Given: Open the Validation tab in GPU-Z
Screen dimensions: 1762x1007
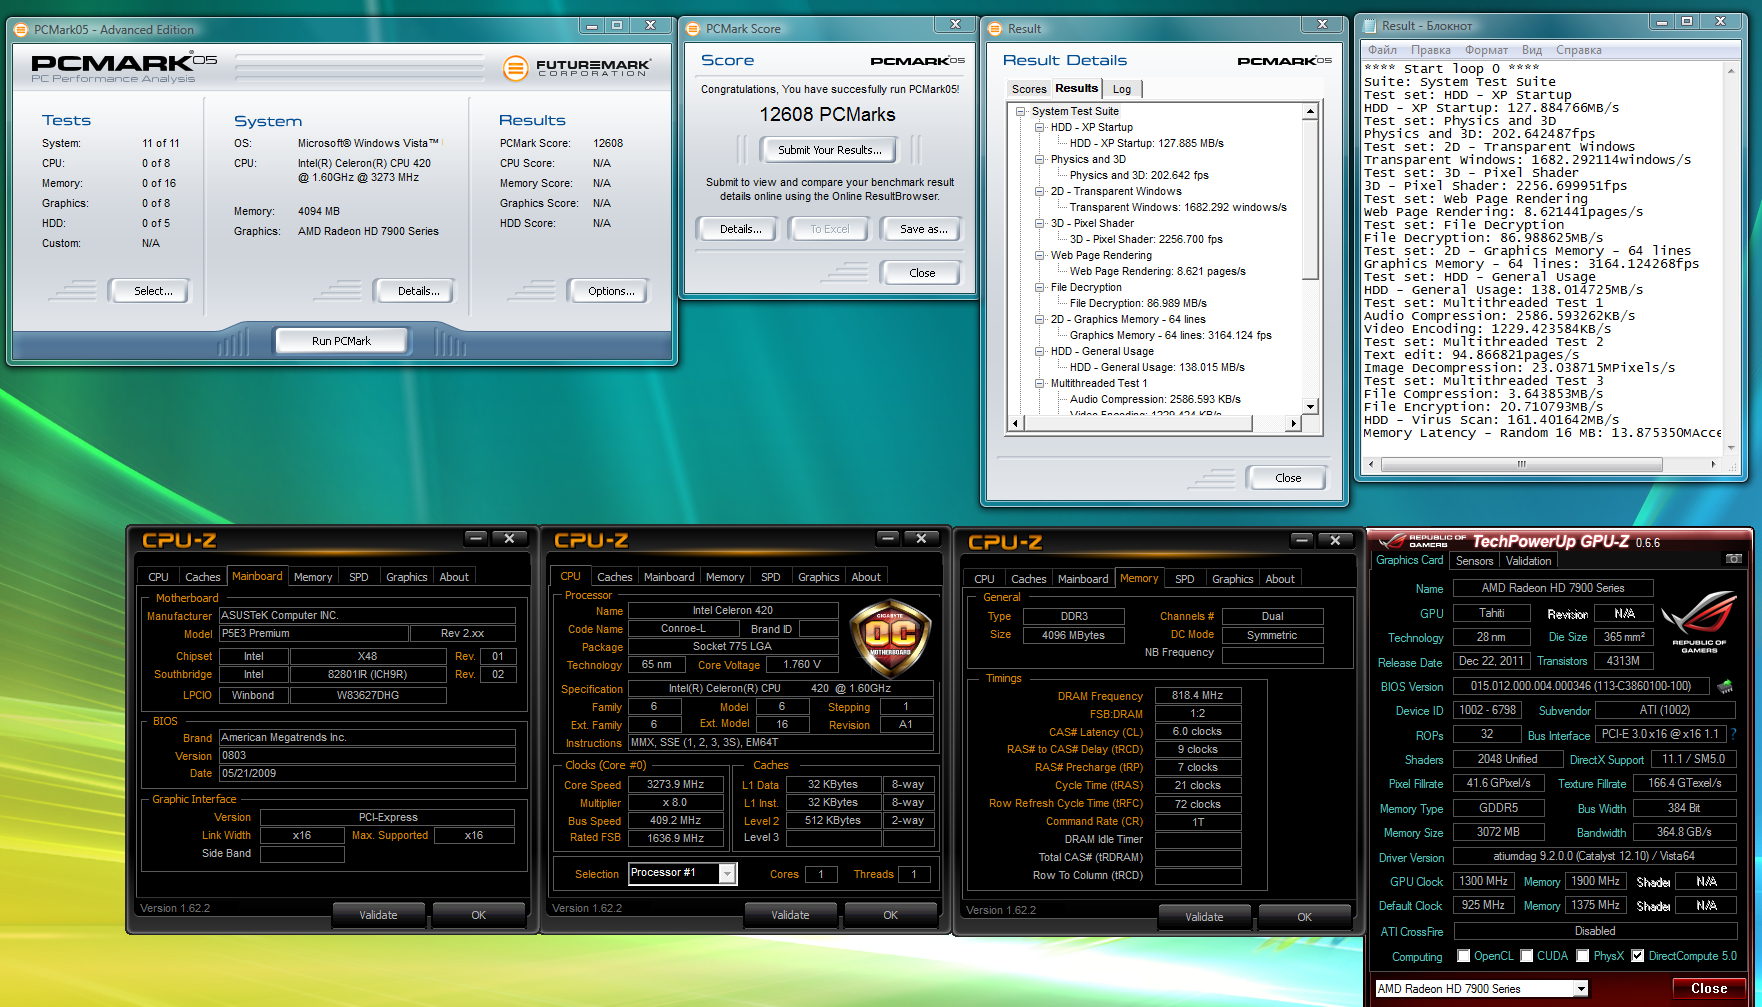Looking at the screenshot, I should (1528, 561).
